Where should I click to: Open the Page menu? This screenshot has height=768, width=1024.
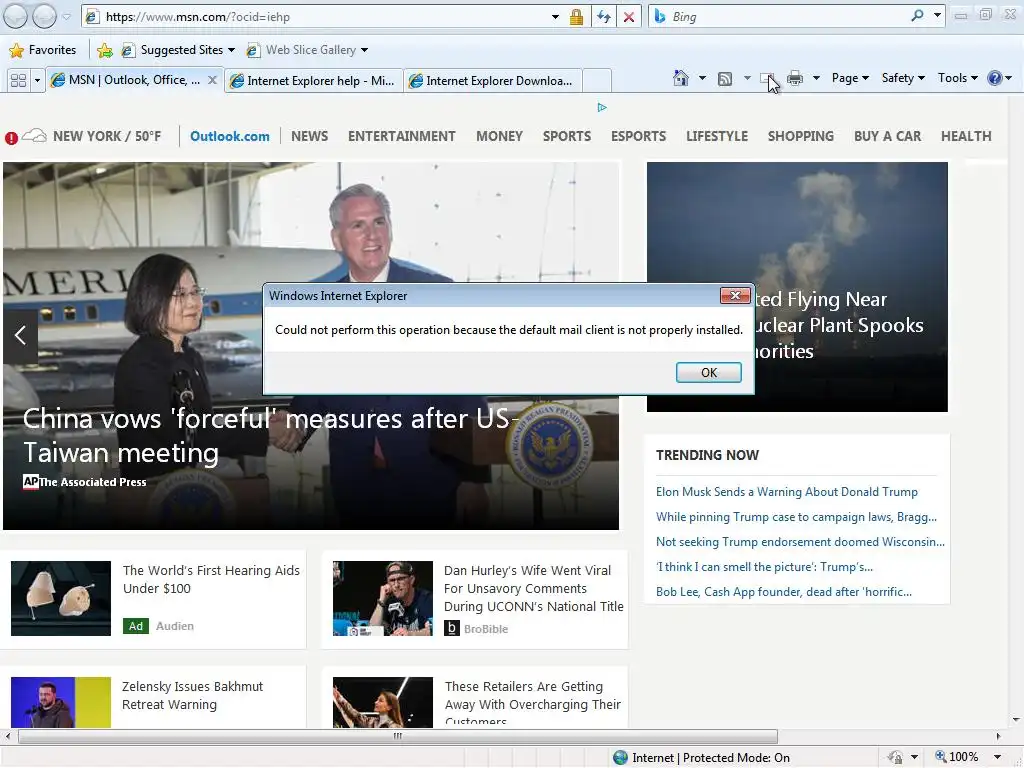tap(850, 78)
